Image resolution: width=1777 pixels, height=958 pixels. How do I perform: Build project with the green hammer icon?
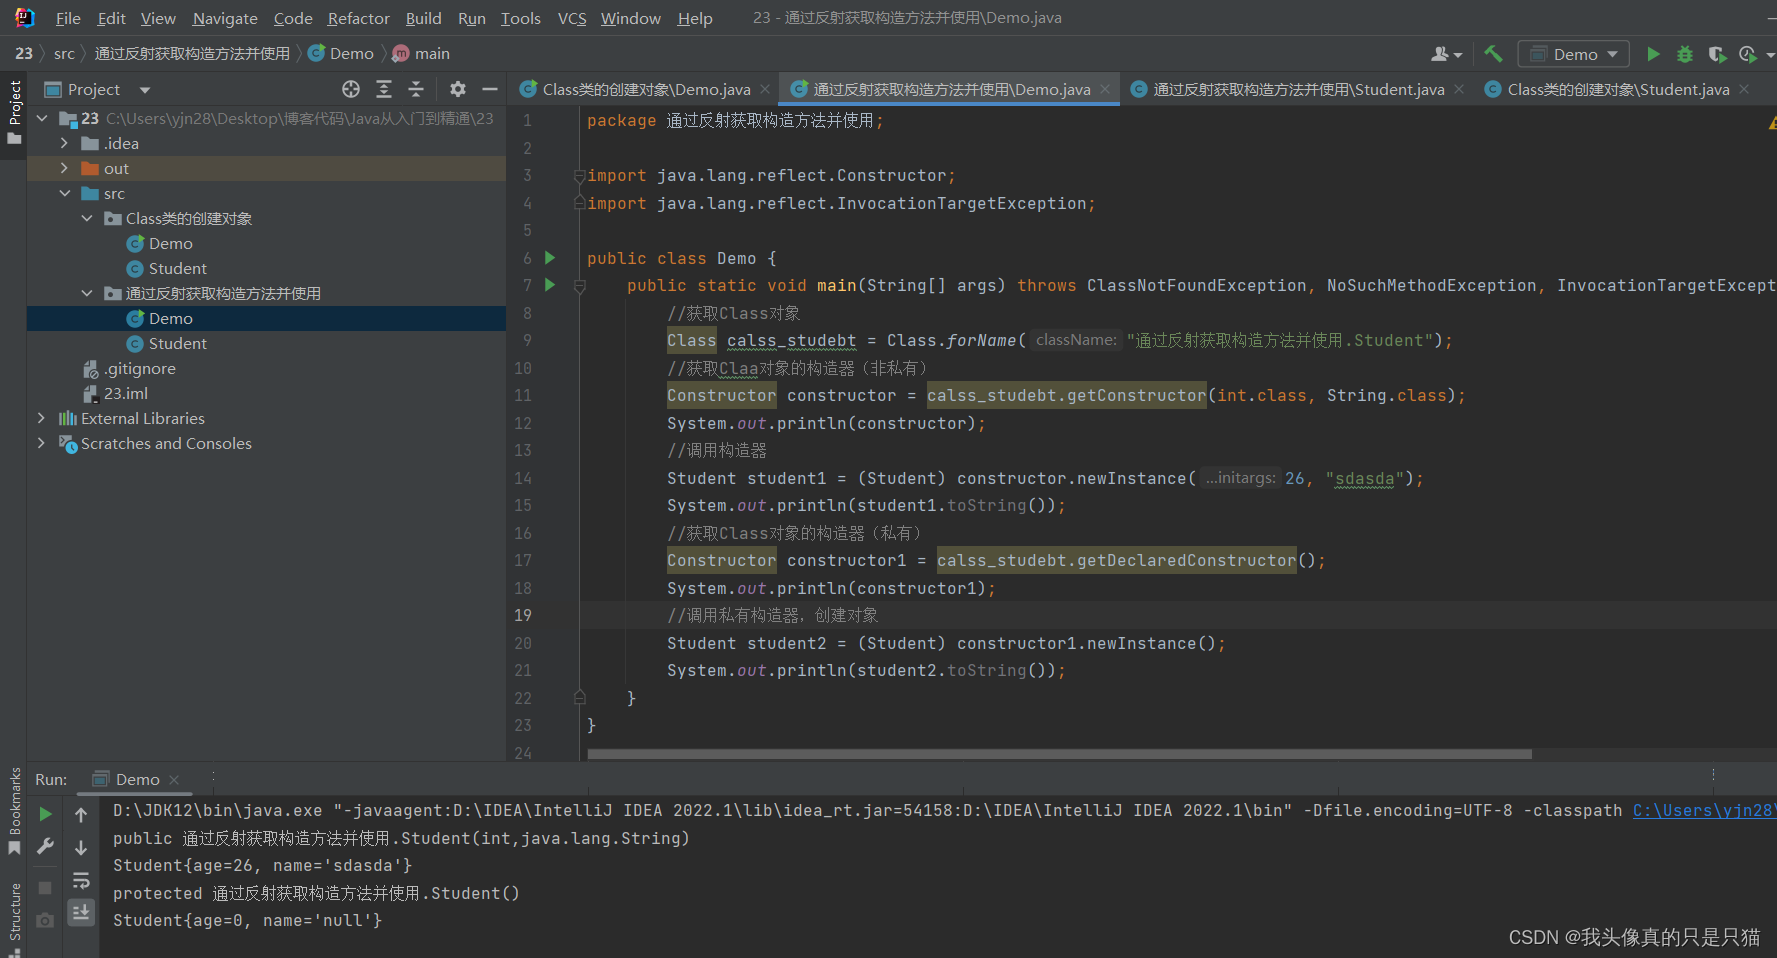(x=1493, y=54)
